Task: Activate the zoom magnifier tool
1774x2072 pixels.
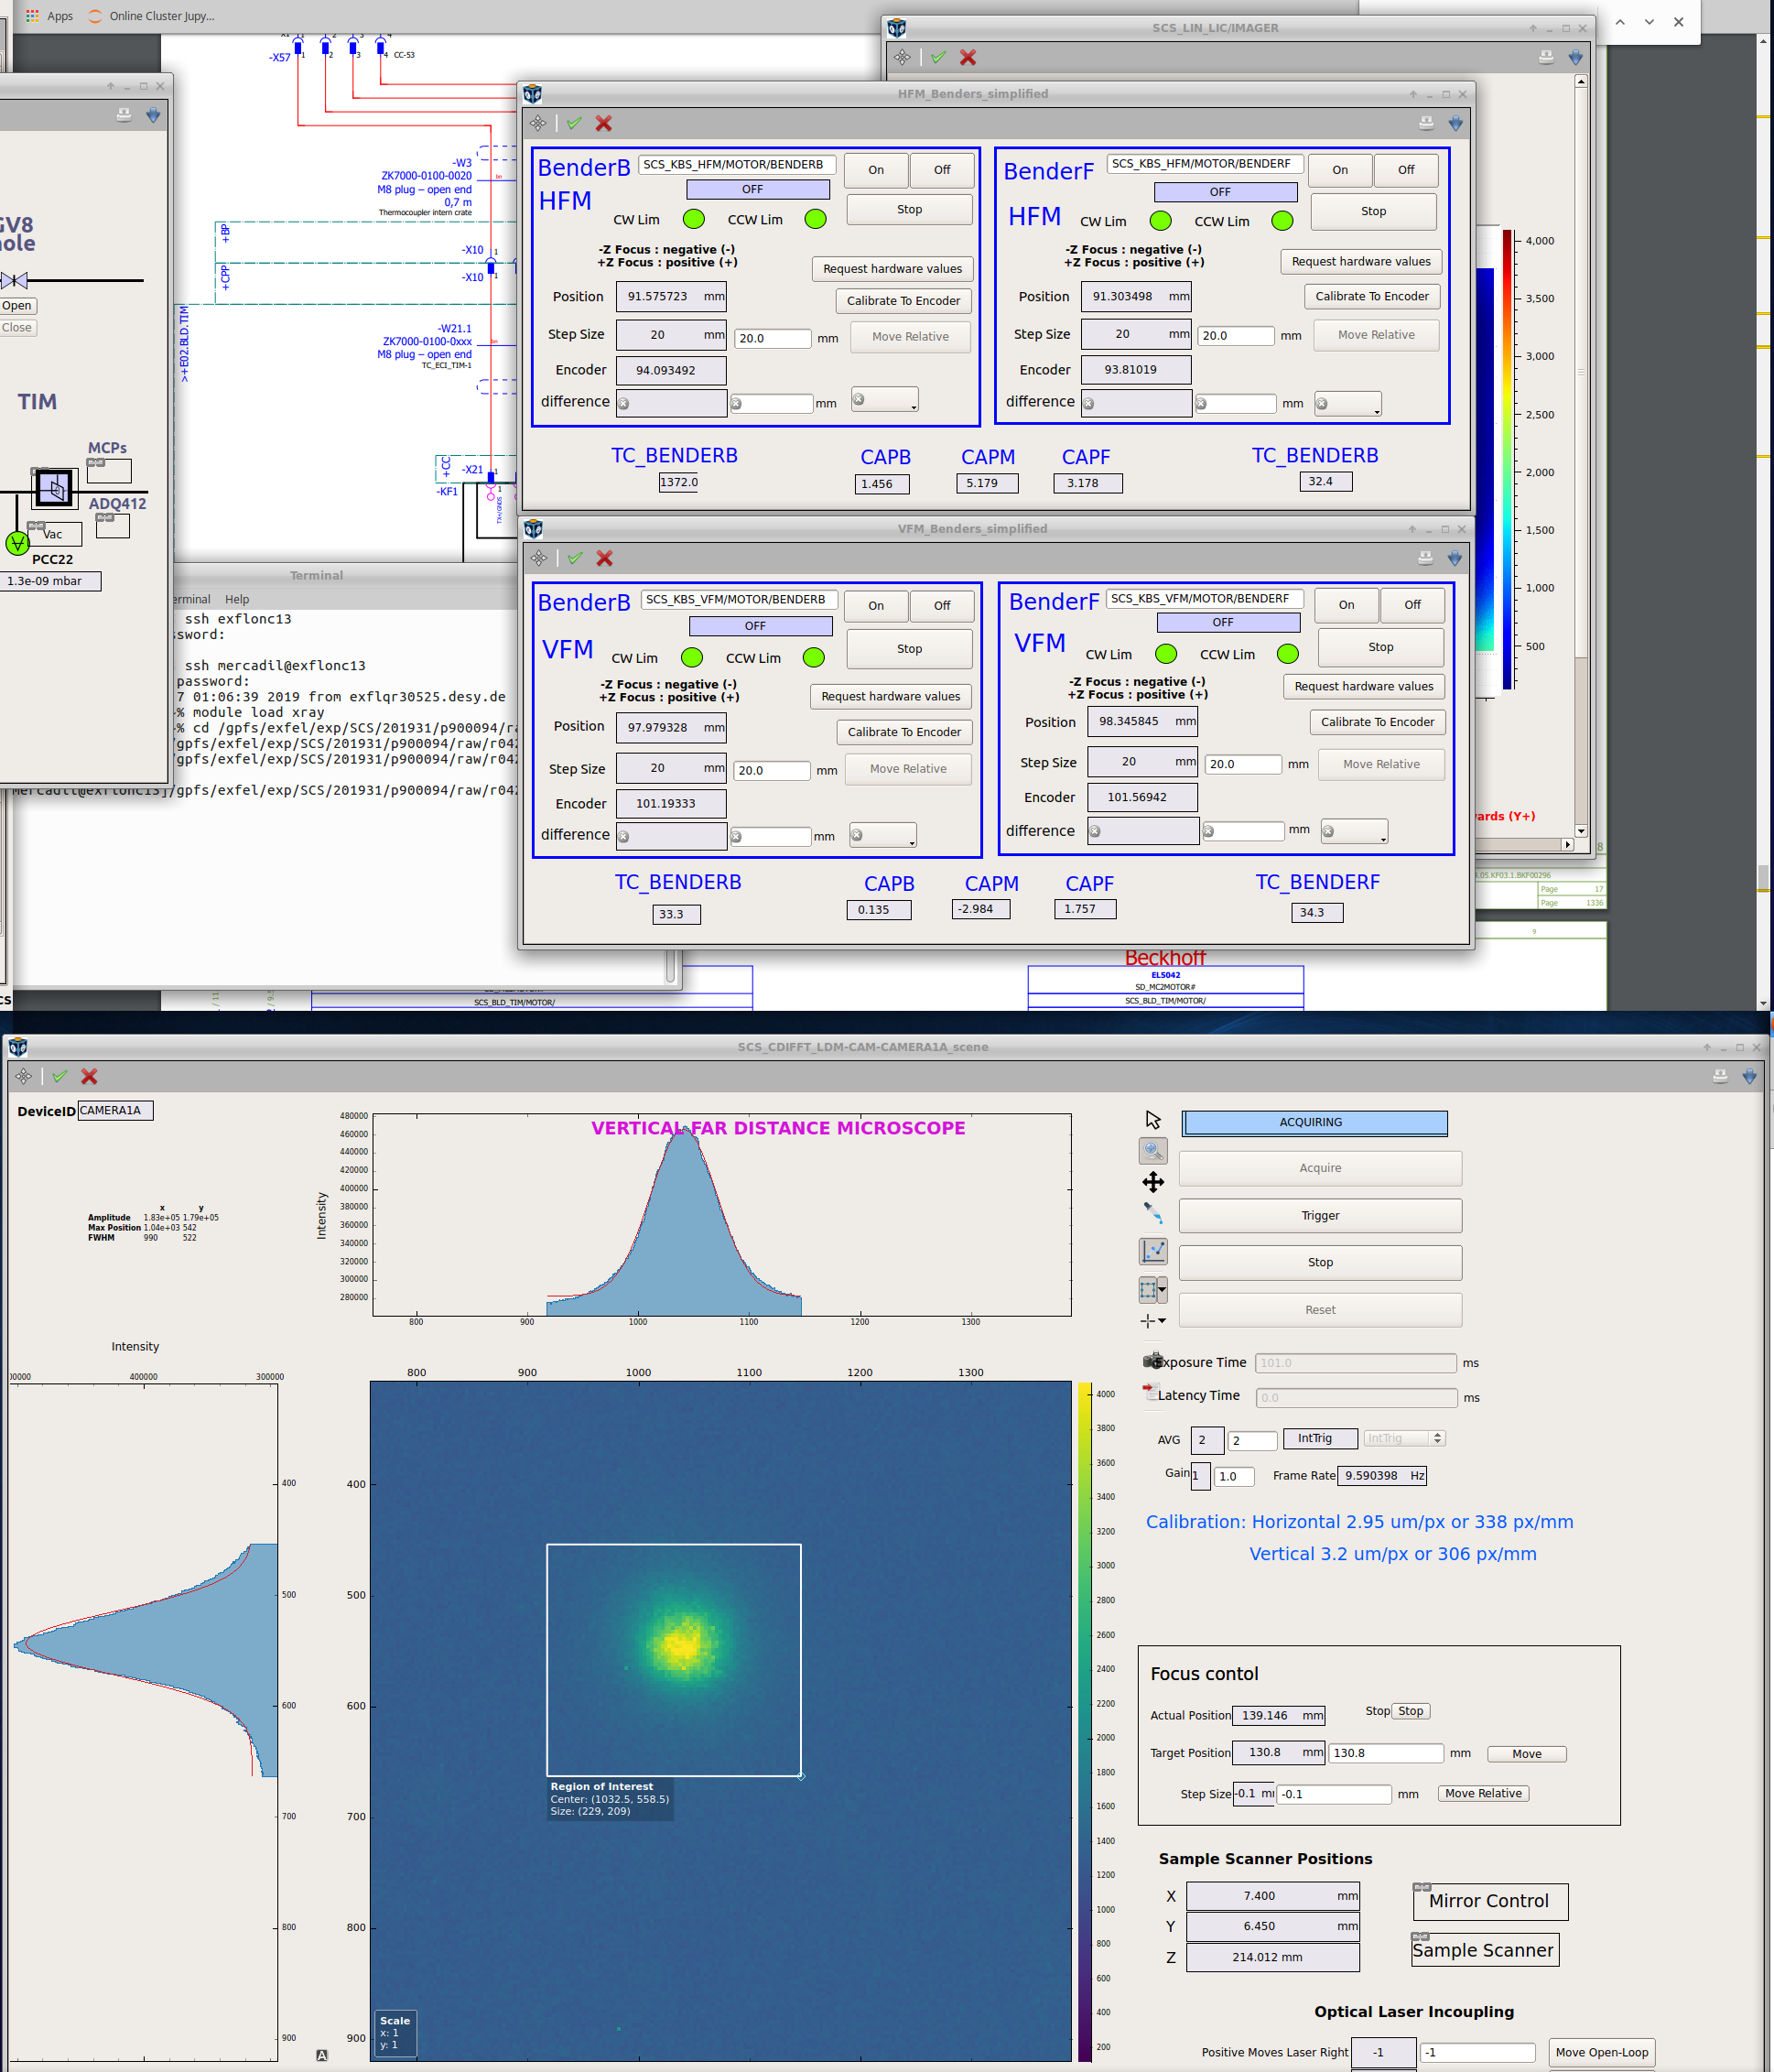Action: coord(1153,1151)
